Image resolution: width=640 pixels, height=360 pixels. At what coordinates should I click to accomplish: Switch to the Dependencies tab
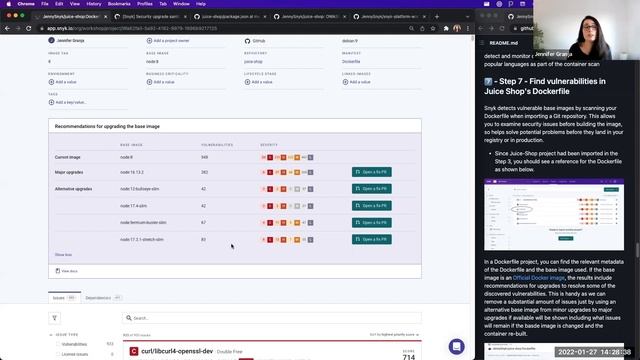click(103, 298)
